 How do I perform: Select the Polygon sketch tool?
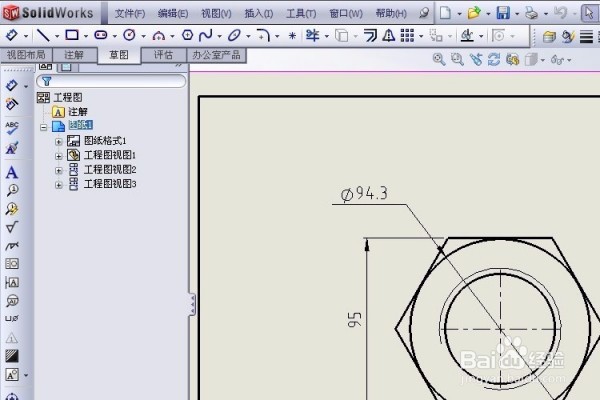(188, 35)
